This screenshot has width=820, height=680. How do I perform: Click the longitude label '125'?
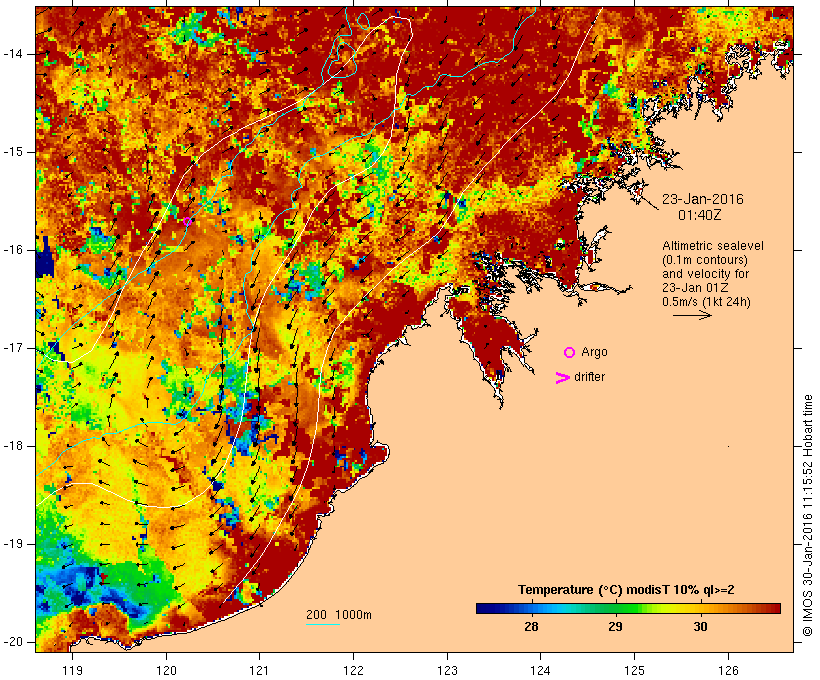click(x=634, y=671)
